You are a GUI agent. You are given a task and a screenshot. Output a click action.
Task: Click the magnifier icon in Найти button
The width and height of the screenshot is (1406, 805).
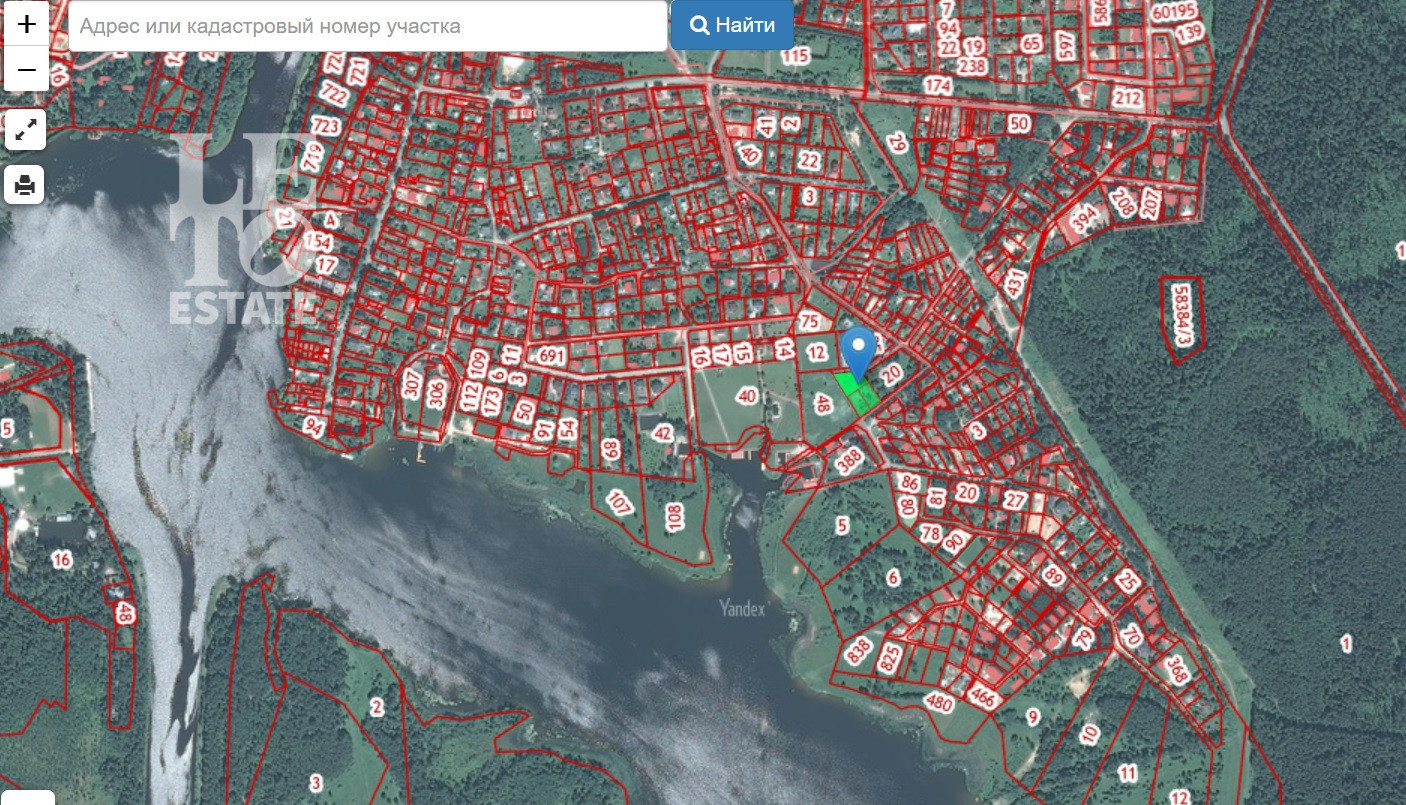pyautogui.click(x=700, y=26)
